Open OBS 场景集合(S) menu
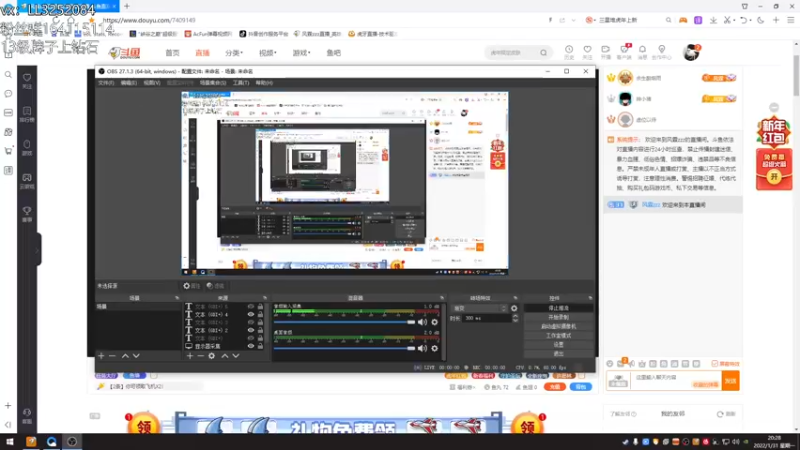The image size is (800, 450). (x=213, y=83)
